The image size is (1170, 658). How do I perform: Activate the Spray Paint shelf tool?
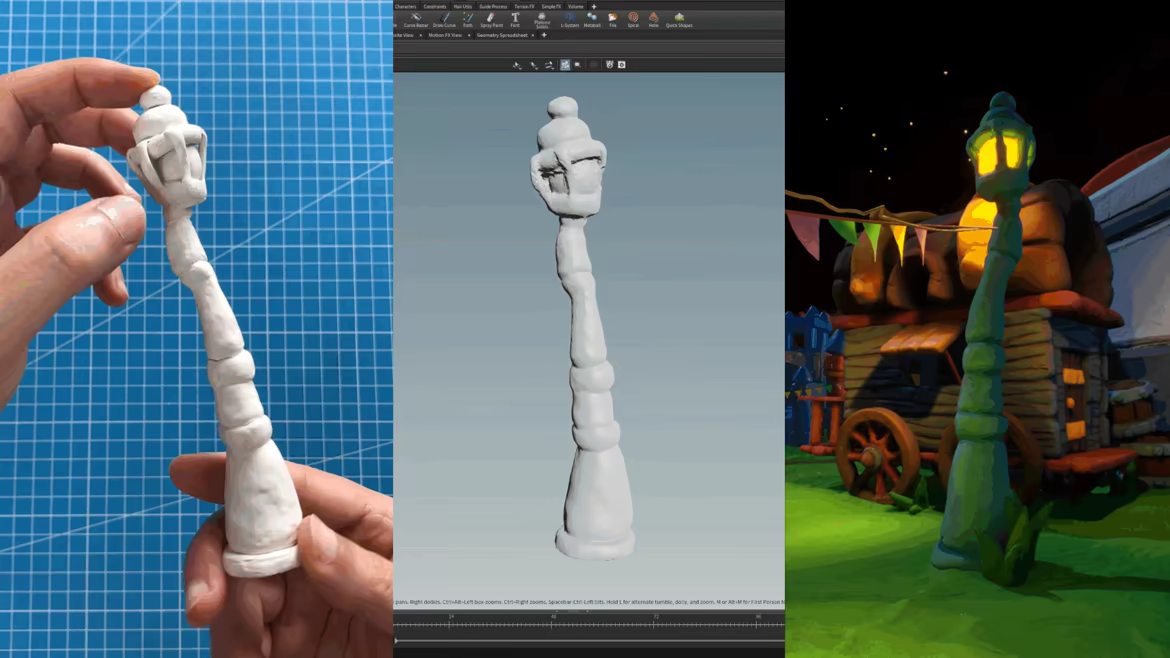pyautogui.click(x=491, y=19)
